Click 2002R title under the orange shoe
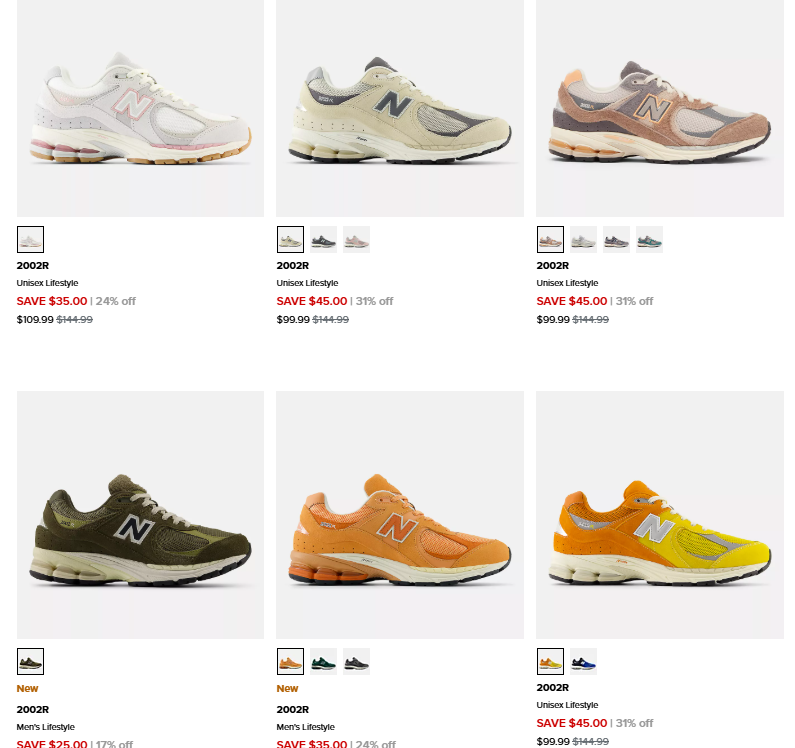This screenshot has height=748, width=795. [x=293, y=709]
